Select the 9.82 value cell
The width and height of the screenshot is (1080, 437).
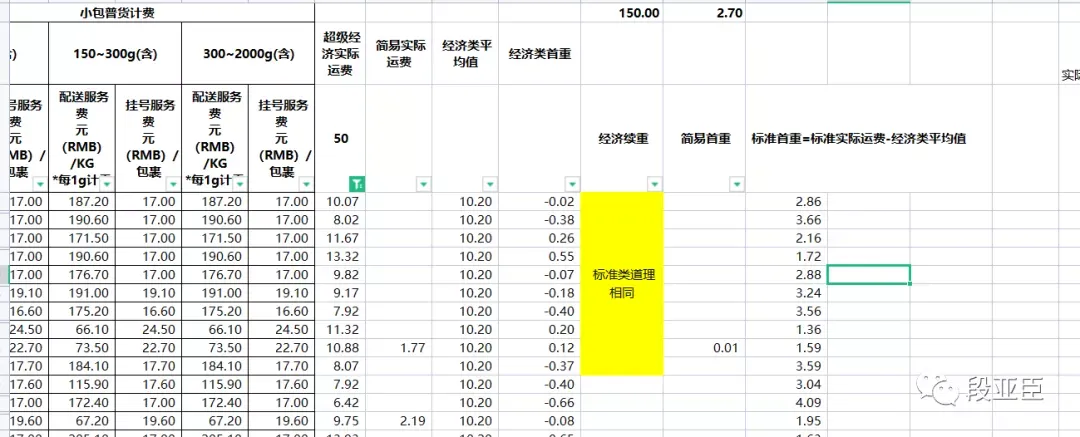coord(340,274)
